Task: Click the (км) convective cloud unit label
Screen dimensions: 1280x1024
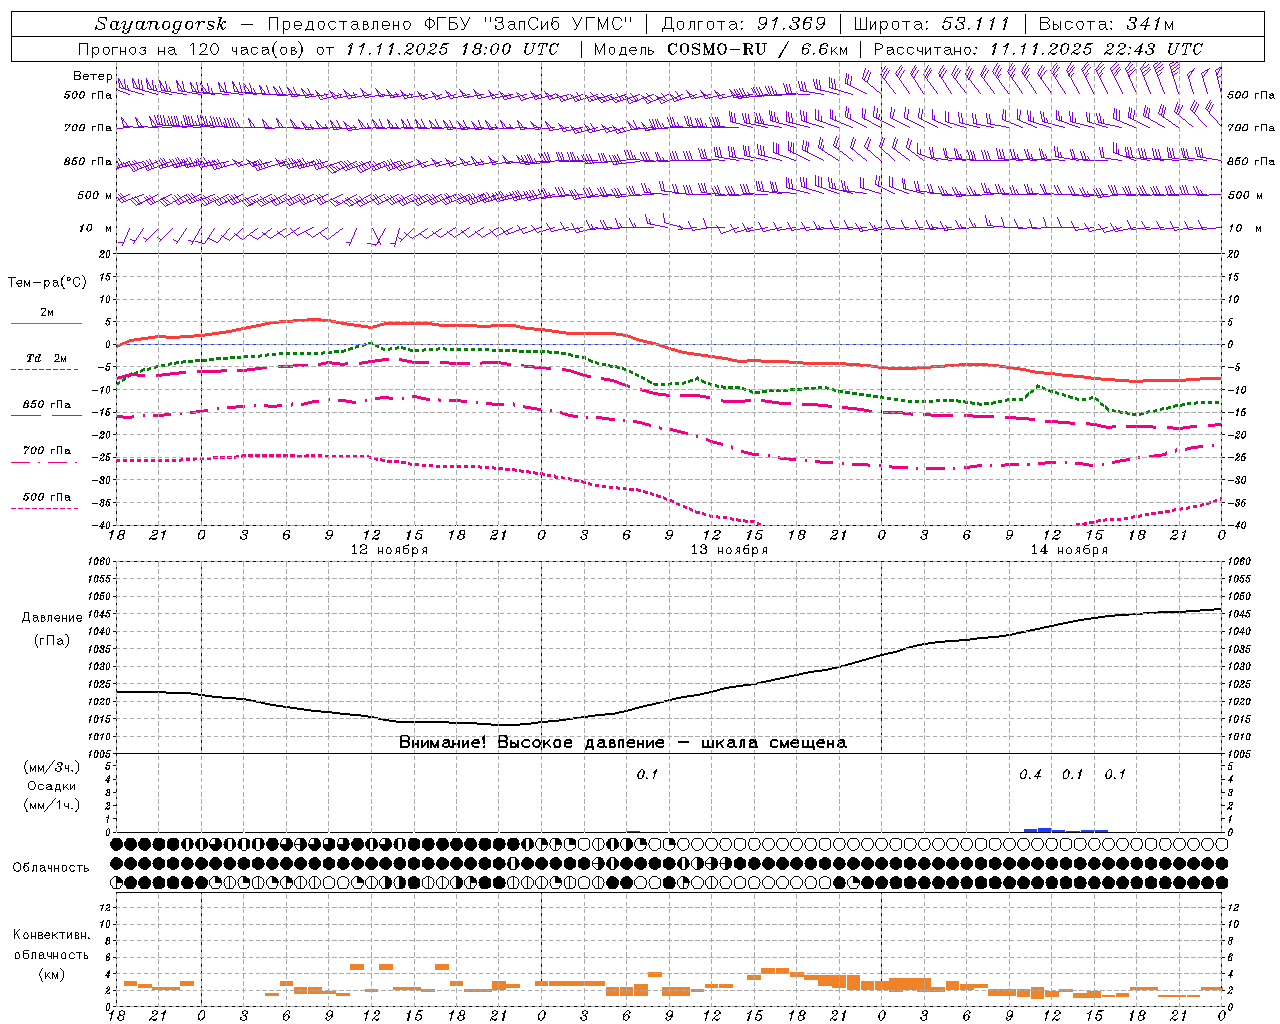Action: (x=51, y=974)
